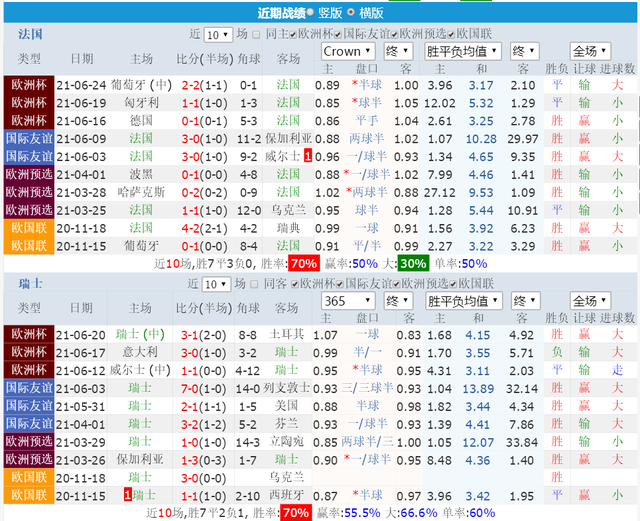Toggle 欧洲预选 checkbox in France section
Screen dimensions: 640x521
coord(394,35)
